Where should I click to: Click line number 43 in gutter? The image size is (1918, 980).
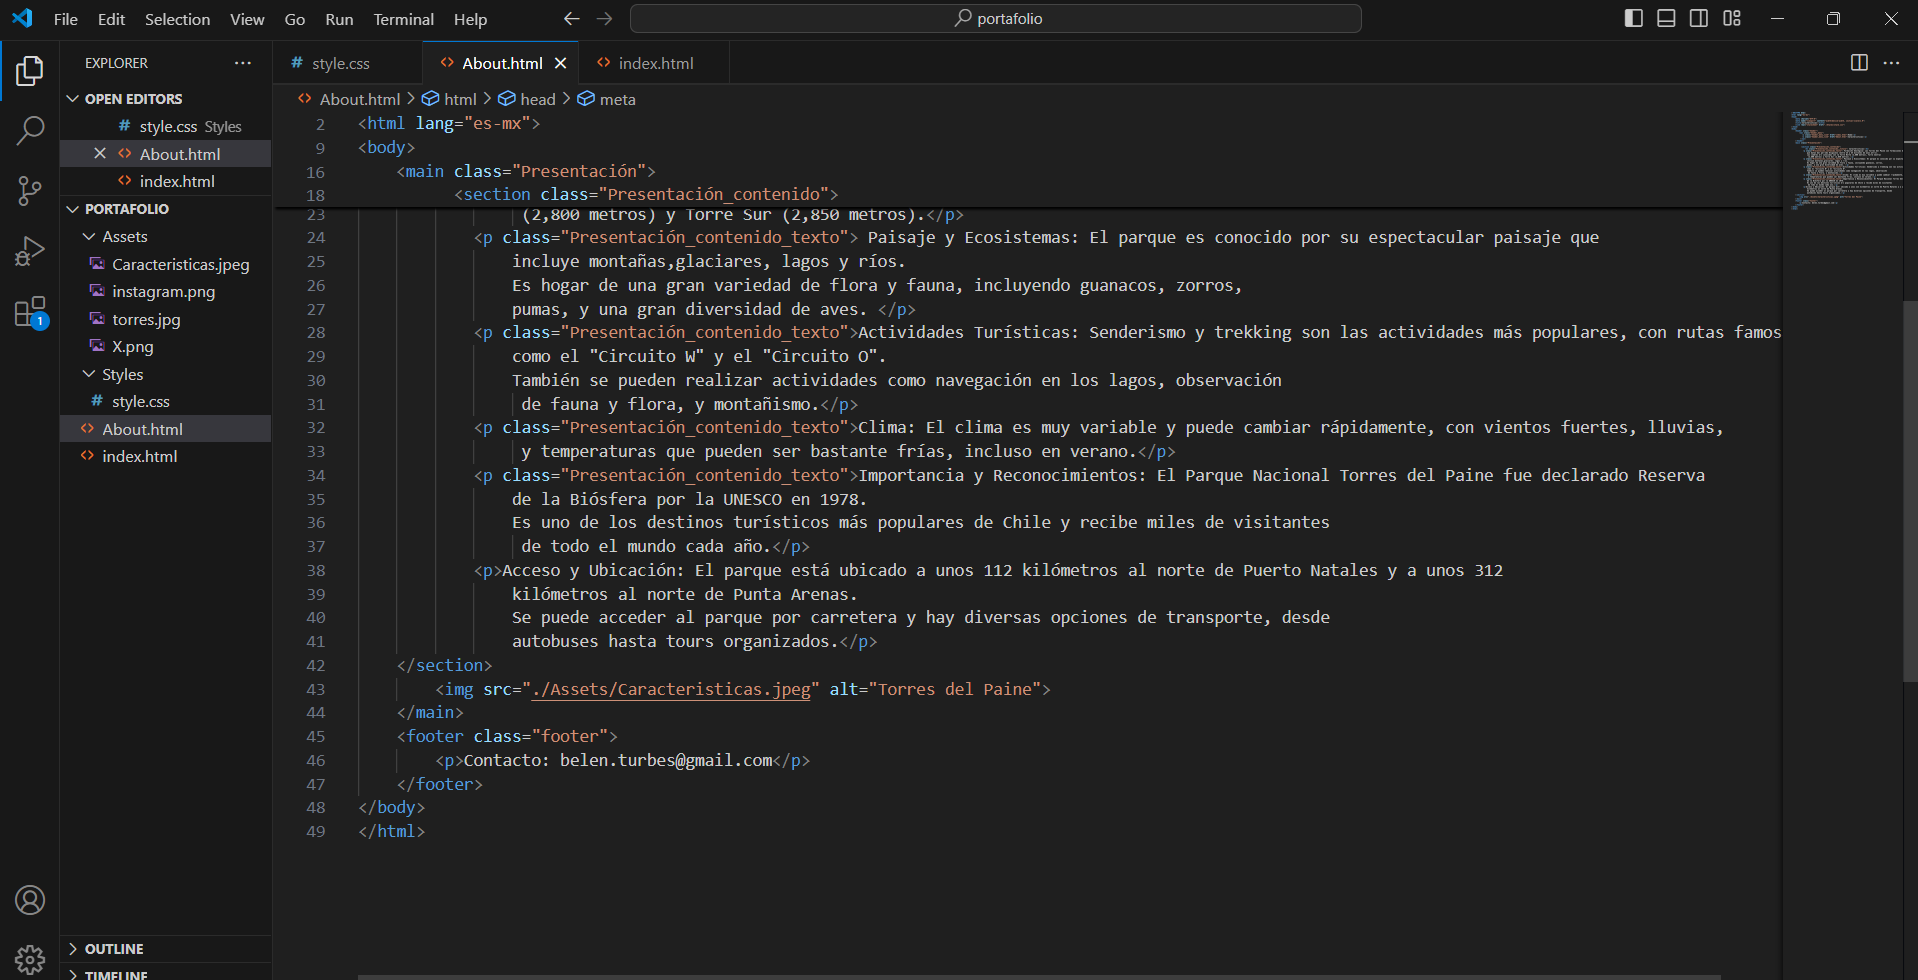315,689
